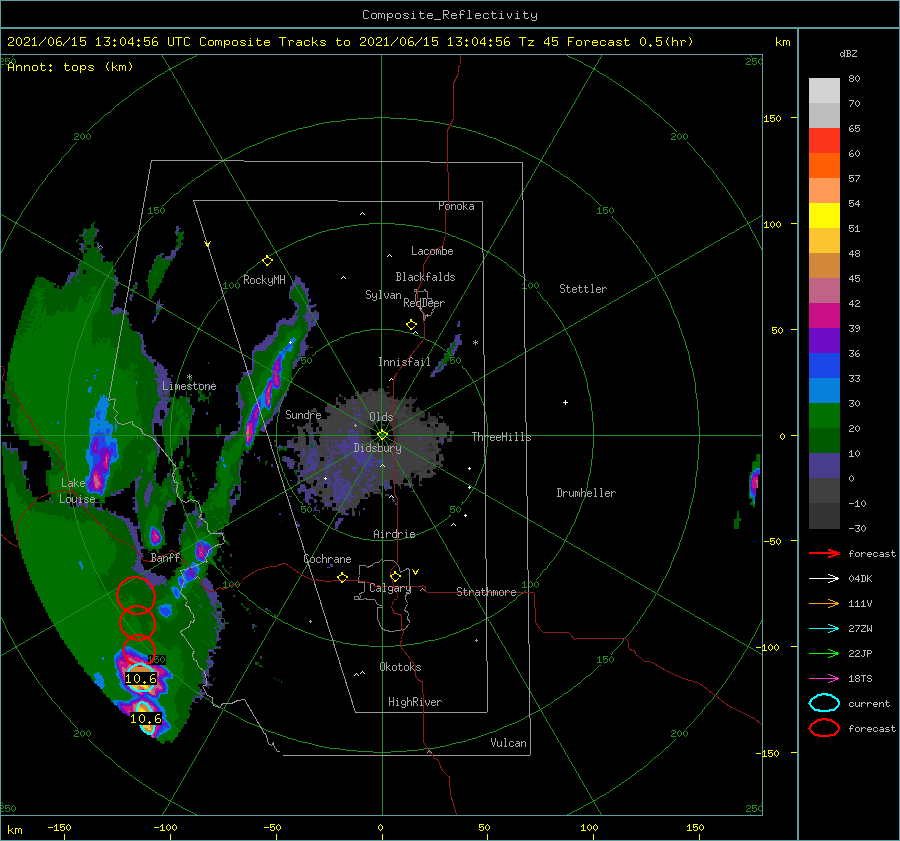The height and width of the screenshot is (841, 900).
Task: Click the Banff town label
Action: click(165, 558)
